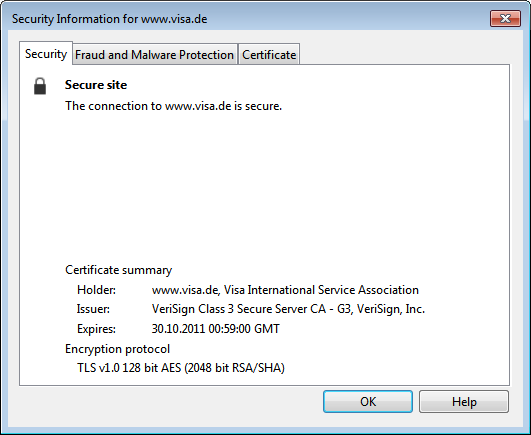The width and height of the screenshot is (531, 435).
Task: Click the 'Encryption protocol' heading
Action: click(x=118, y=349)
